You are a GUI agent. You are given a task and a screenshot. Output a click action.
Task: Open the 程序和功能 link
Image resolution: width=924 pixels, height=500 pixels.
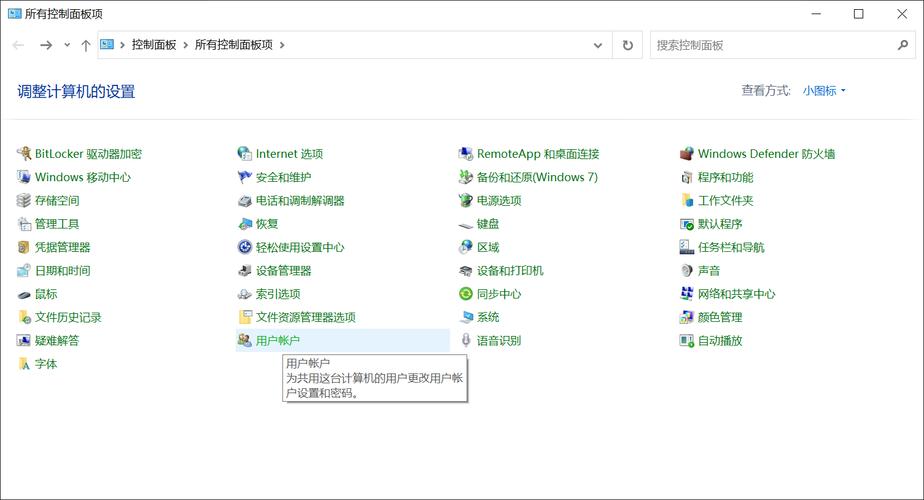(725, 177)
